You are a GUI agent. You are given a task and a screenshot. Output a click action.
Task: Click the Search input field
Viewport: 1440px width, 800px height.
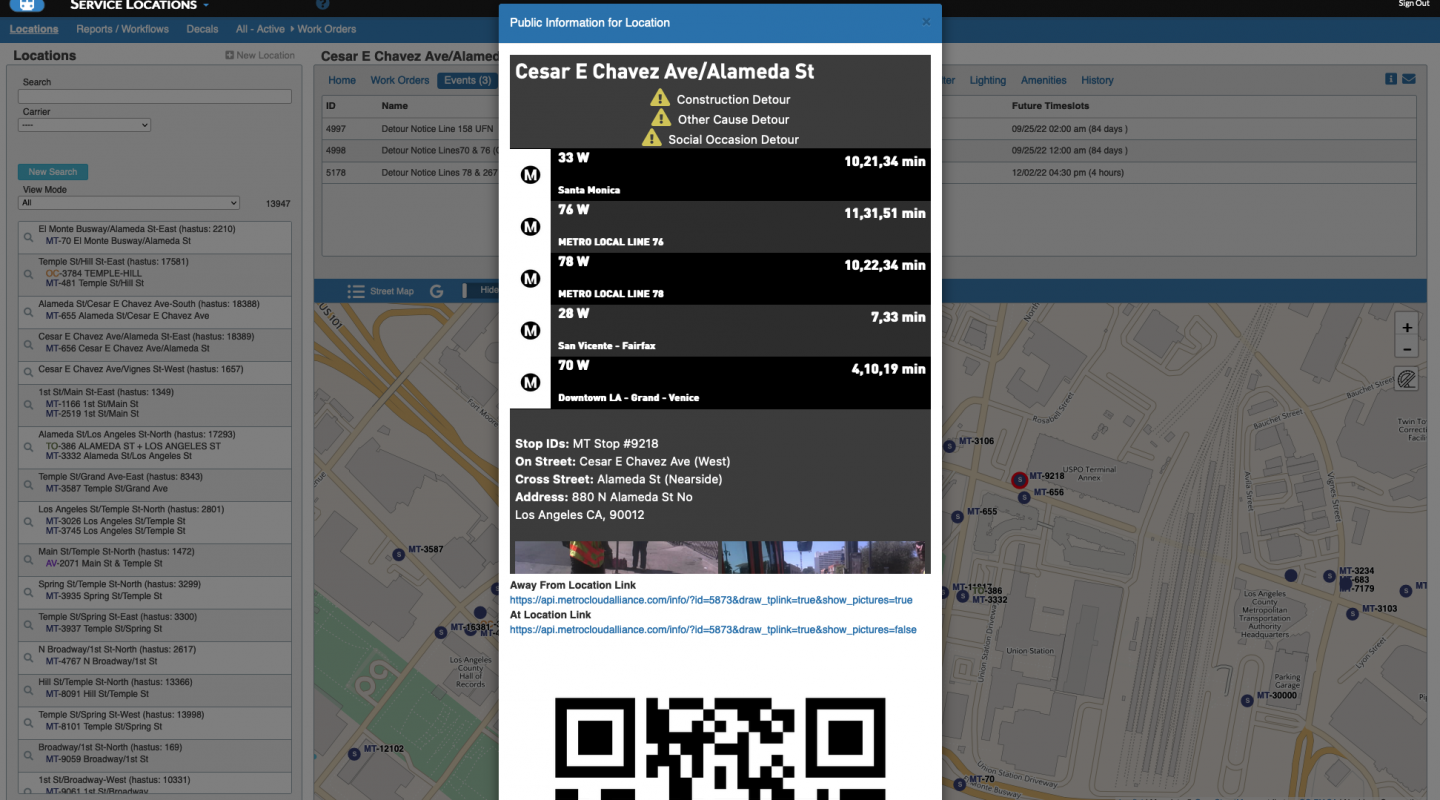(x=155, y=96)
